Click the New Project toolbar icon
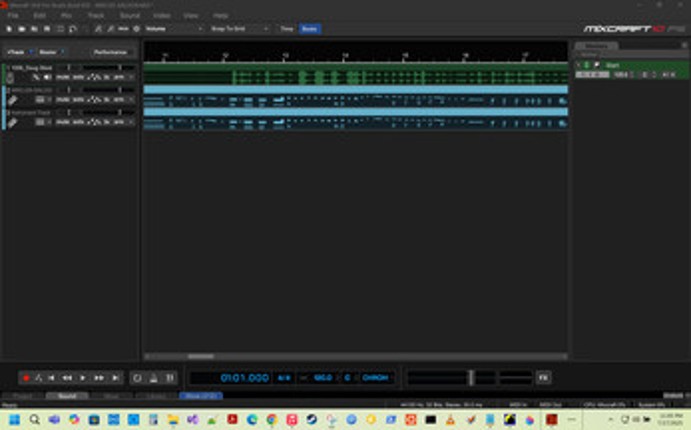 9,29
